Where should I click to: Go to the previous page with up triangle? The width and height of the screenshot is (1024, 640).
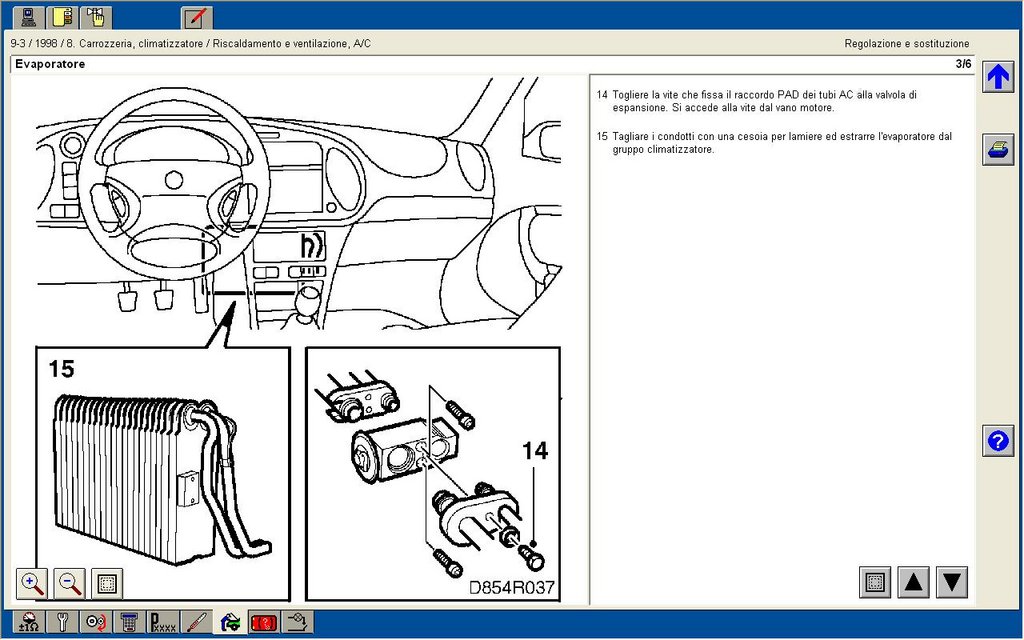point(914,582)
